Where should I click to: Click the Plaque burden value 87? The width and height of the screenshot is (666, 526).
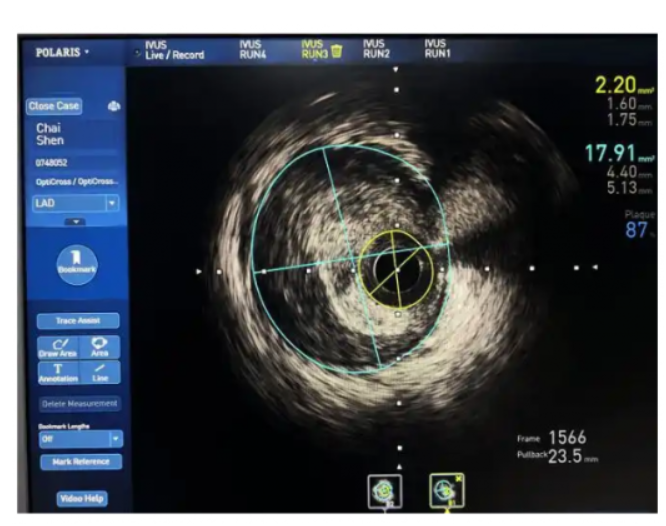pos(637,230)
